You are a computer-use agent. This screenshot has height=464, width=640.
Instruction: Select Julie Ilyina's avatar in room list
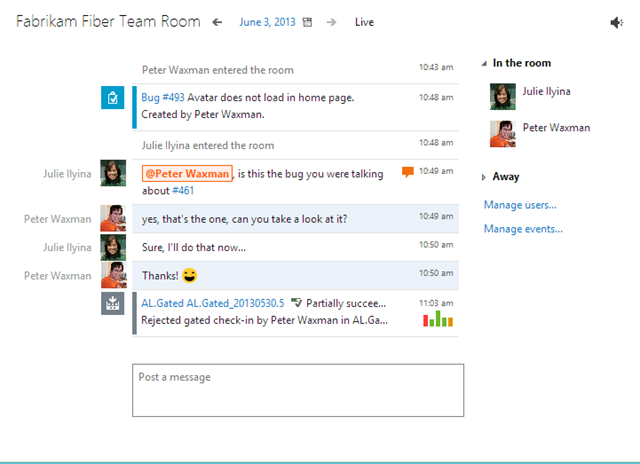coord(503,96)
